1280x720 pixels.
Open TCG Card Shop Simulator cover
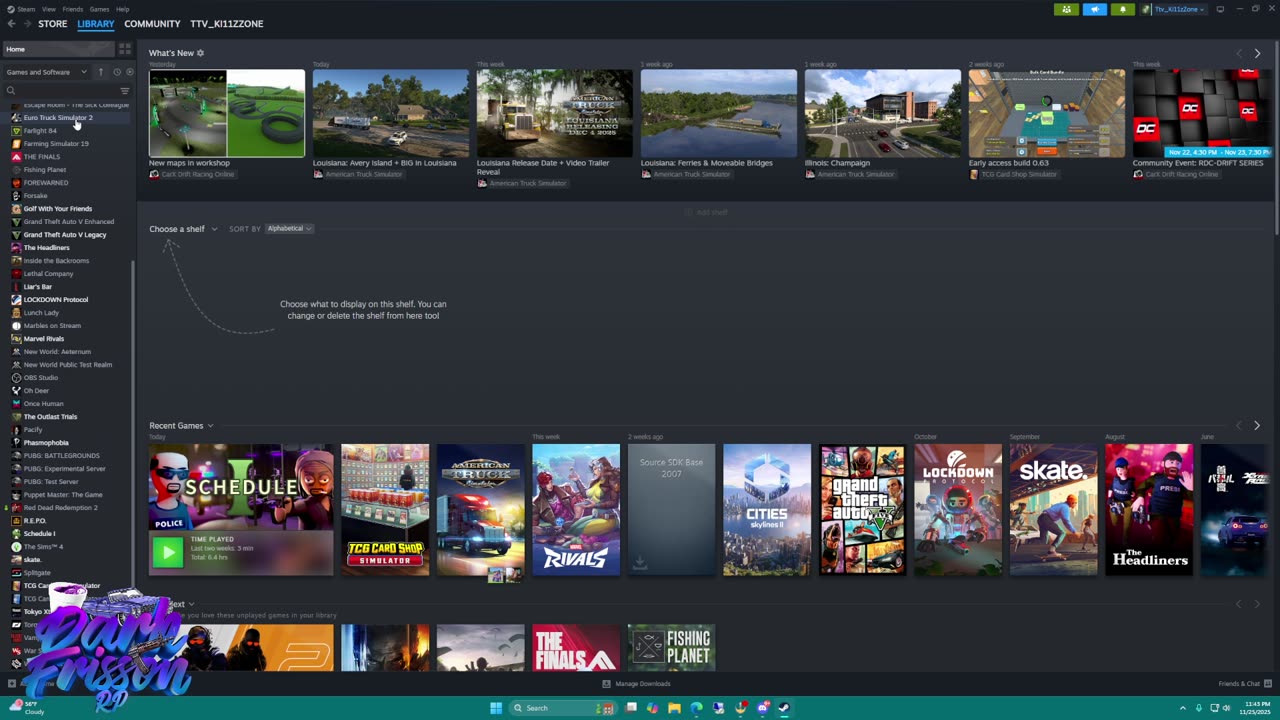pos(385,510)
